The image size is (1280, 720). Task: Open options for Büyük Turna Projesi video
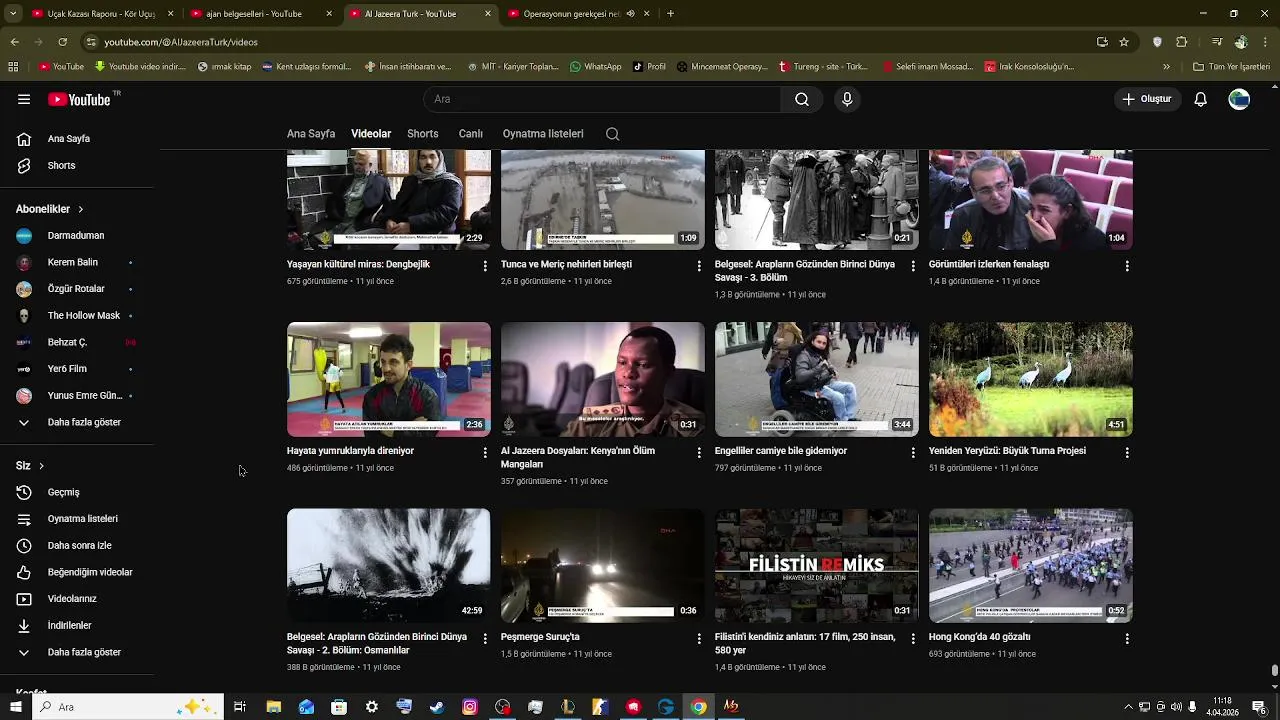(1127, 452)
